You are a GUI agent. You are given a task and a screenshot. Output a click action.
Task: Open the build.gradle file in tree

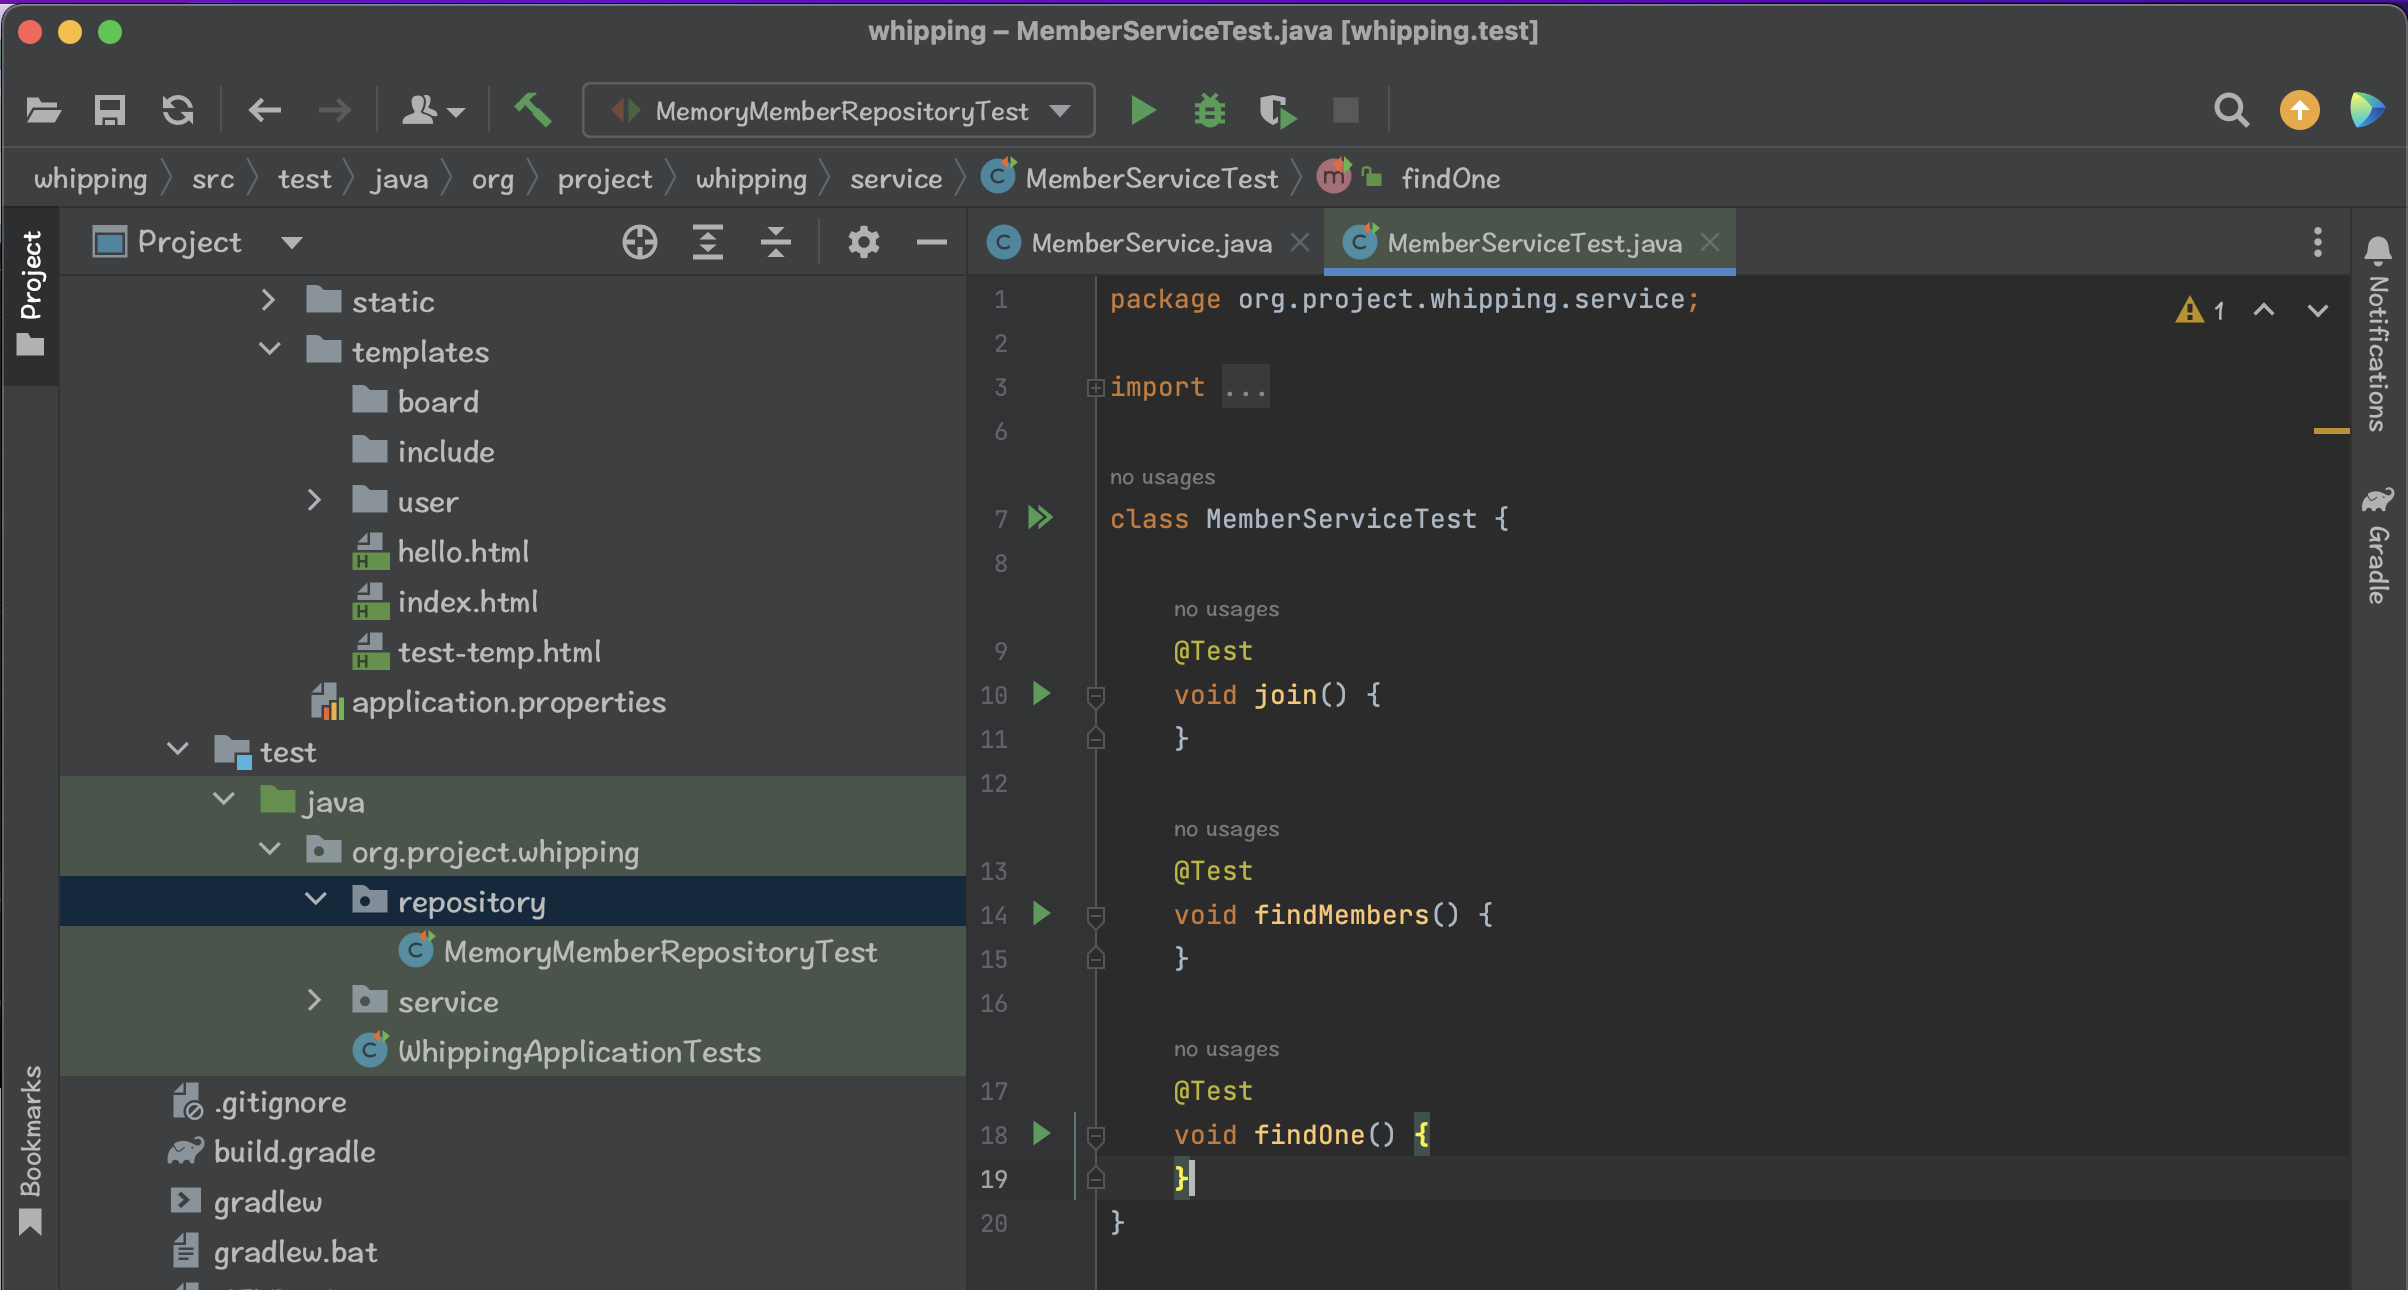(x=294, y=1152)
